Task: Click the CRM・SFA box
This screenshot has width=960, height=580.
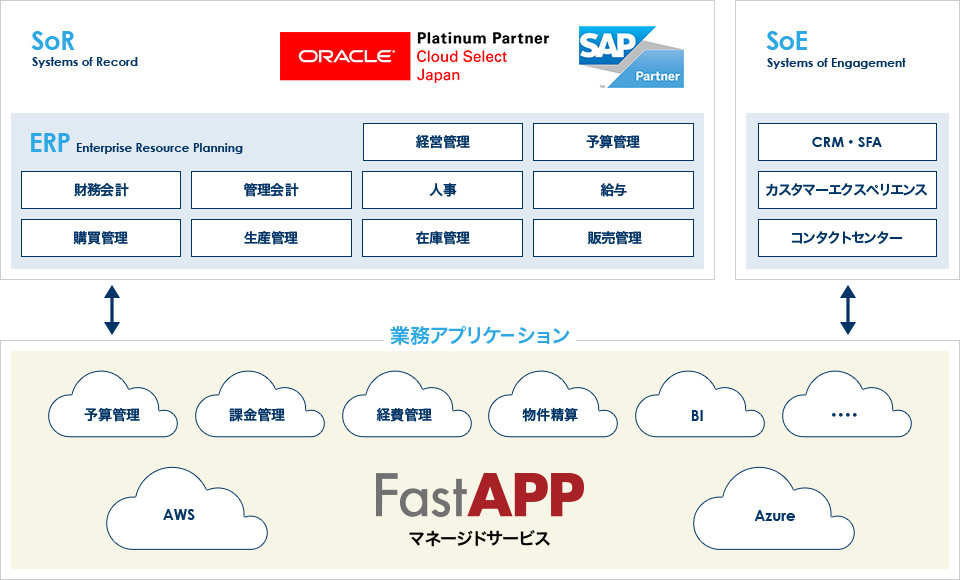Action: point(847,142)
